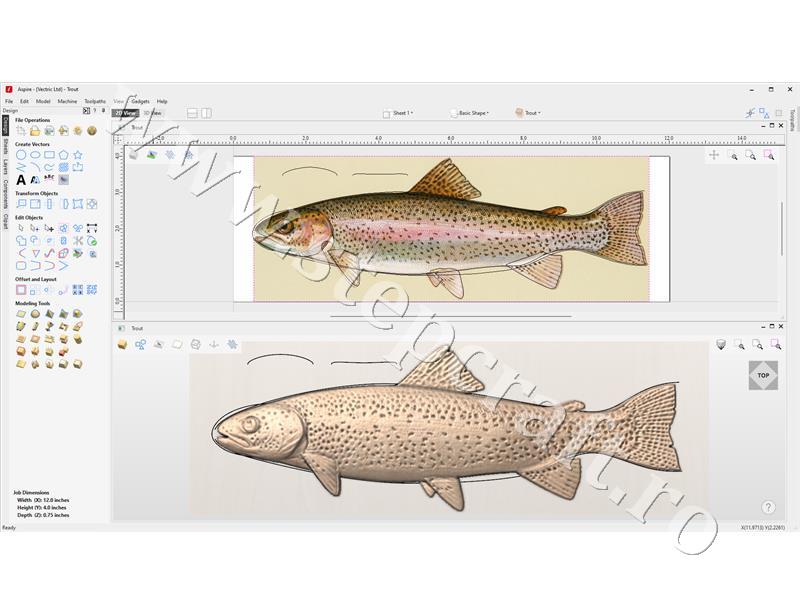Expand the Toolpaths panel tab on the right
Screen dimensions: 800x615
tap(792, 119)
